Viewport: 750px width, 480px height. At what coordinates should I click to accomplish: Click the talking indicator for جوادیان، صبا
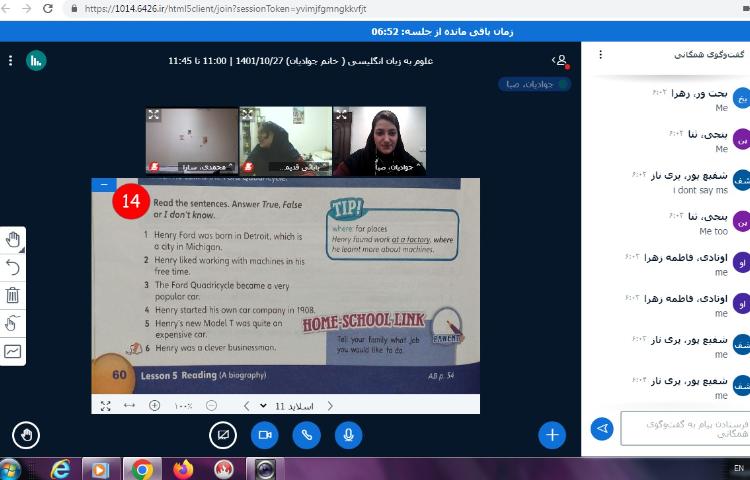535,84
